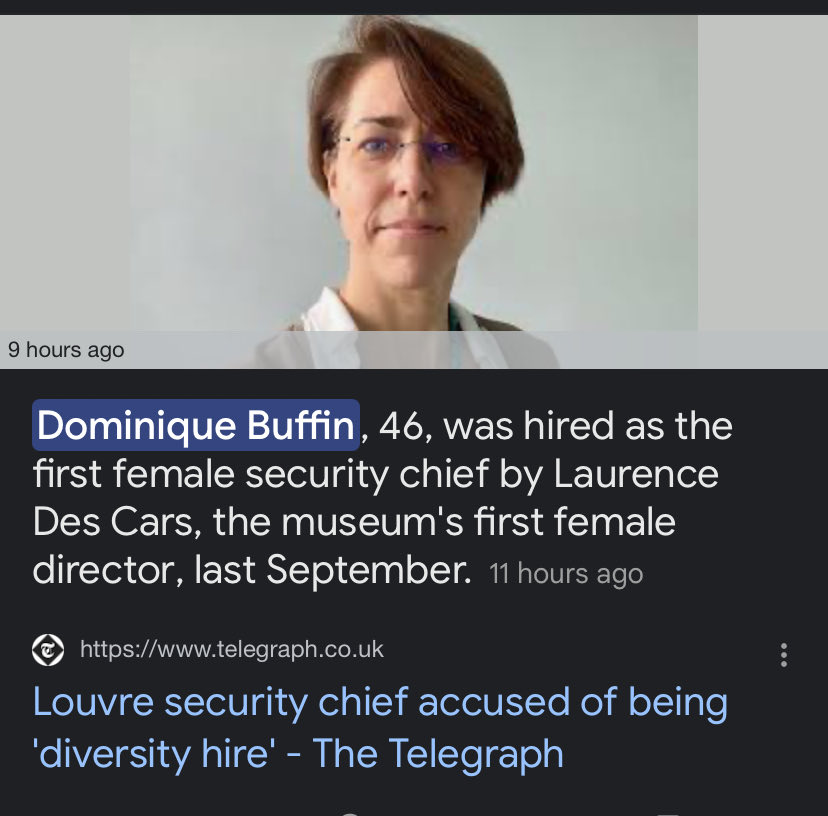Click the '9 hours ago' image timestamp
828x816 pixels.
[66, 350]
